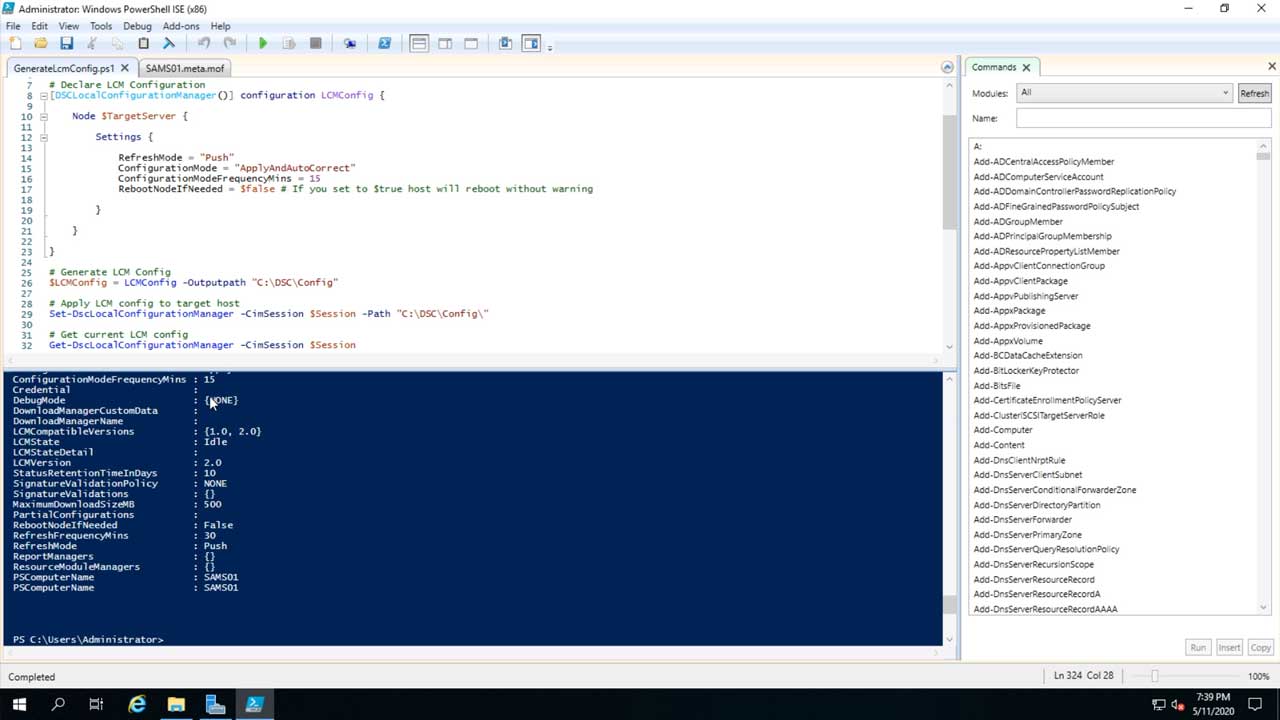This screenshot has height=720, width=1280.
Task: Open the Debug menu
Action: 137,26
